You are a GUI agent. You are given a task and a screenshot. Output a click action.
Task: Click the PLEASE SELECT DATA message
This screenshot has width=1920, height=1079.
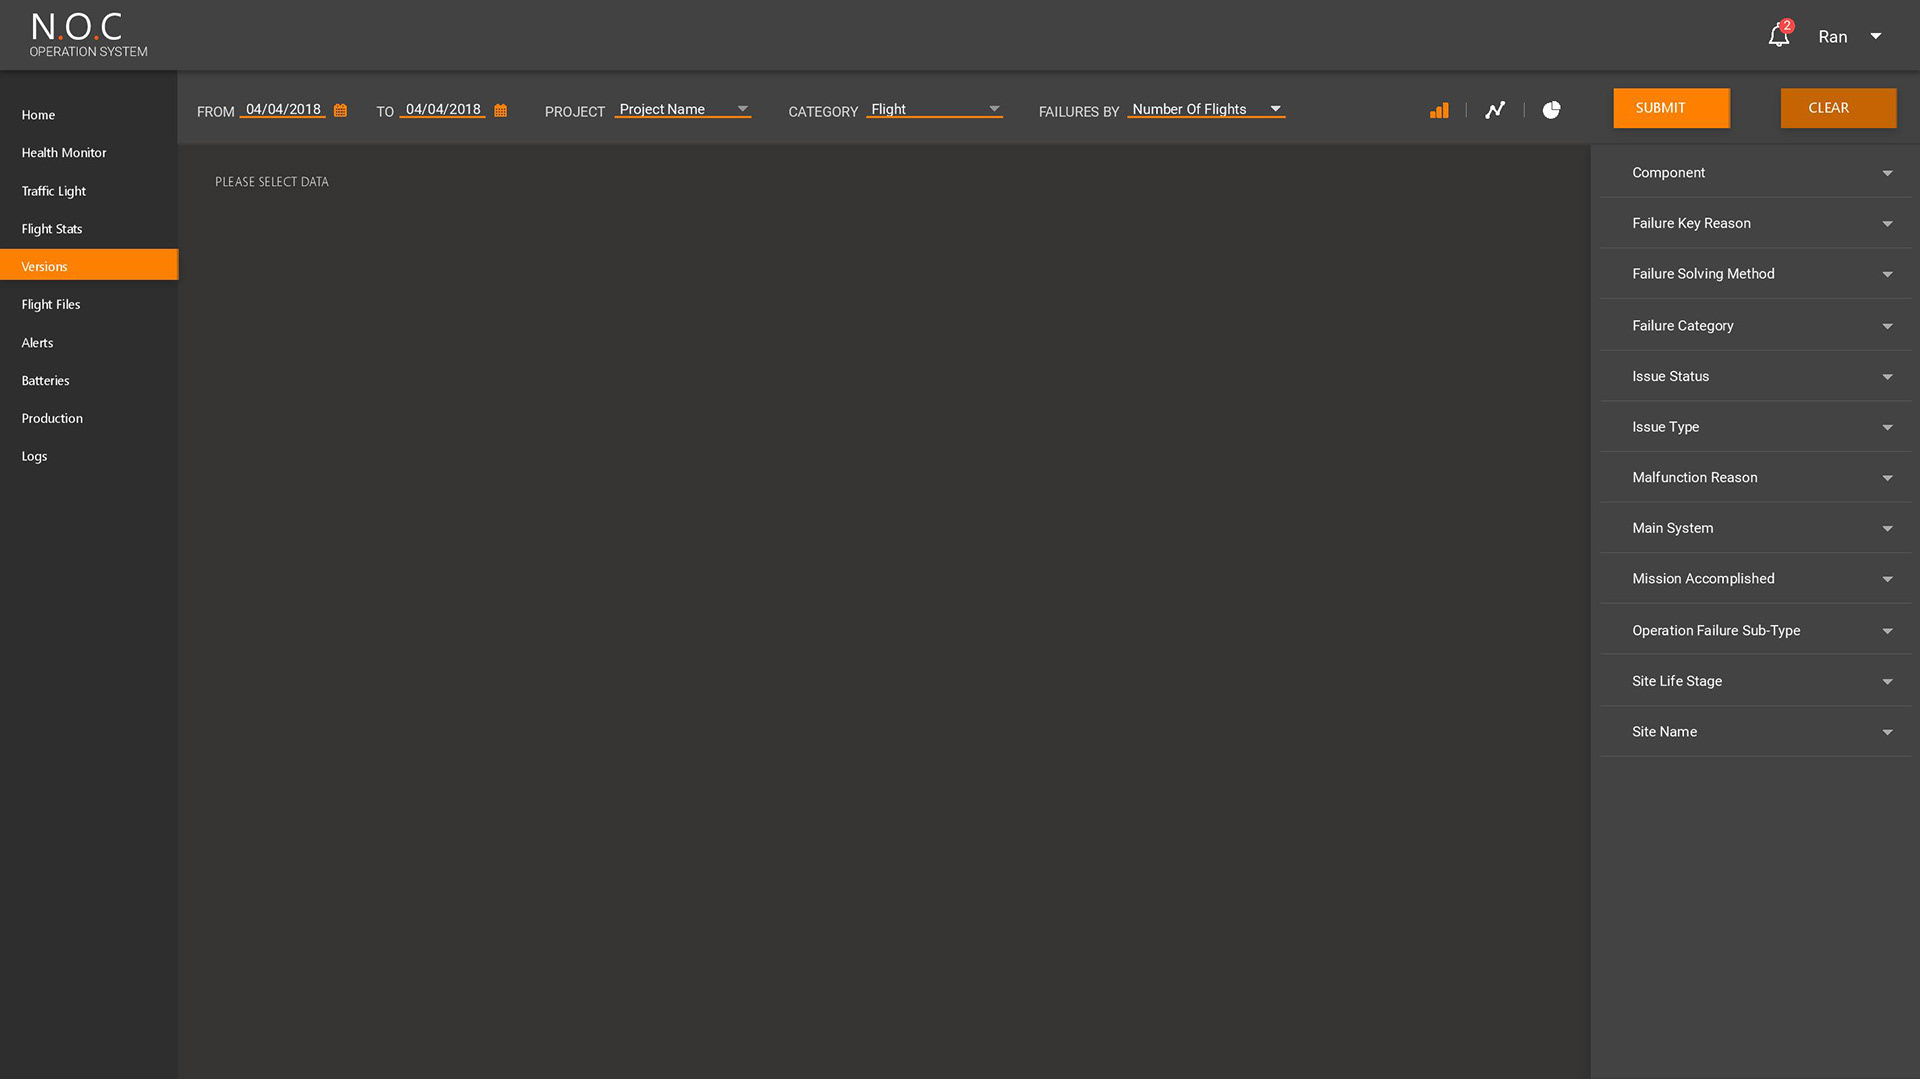tap(272, 182)
